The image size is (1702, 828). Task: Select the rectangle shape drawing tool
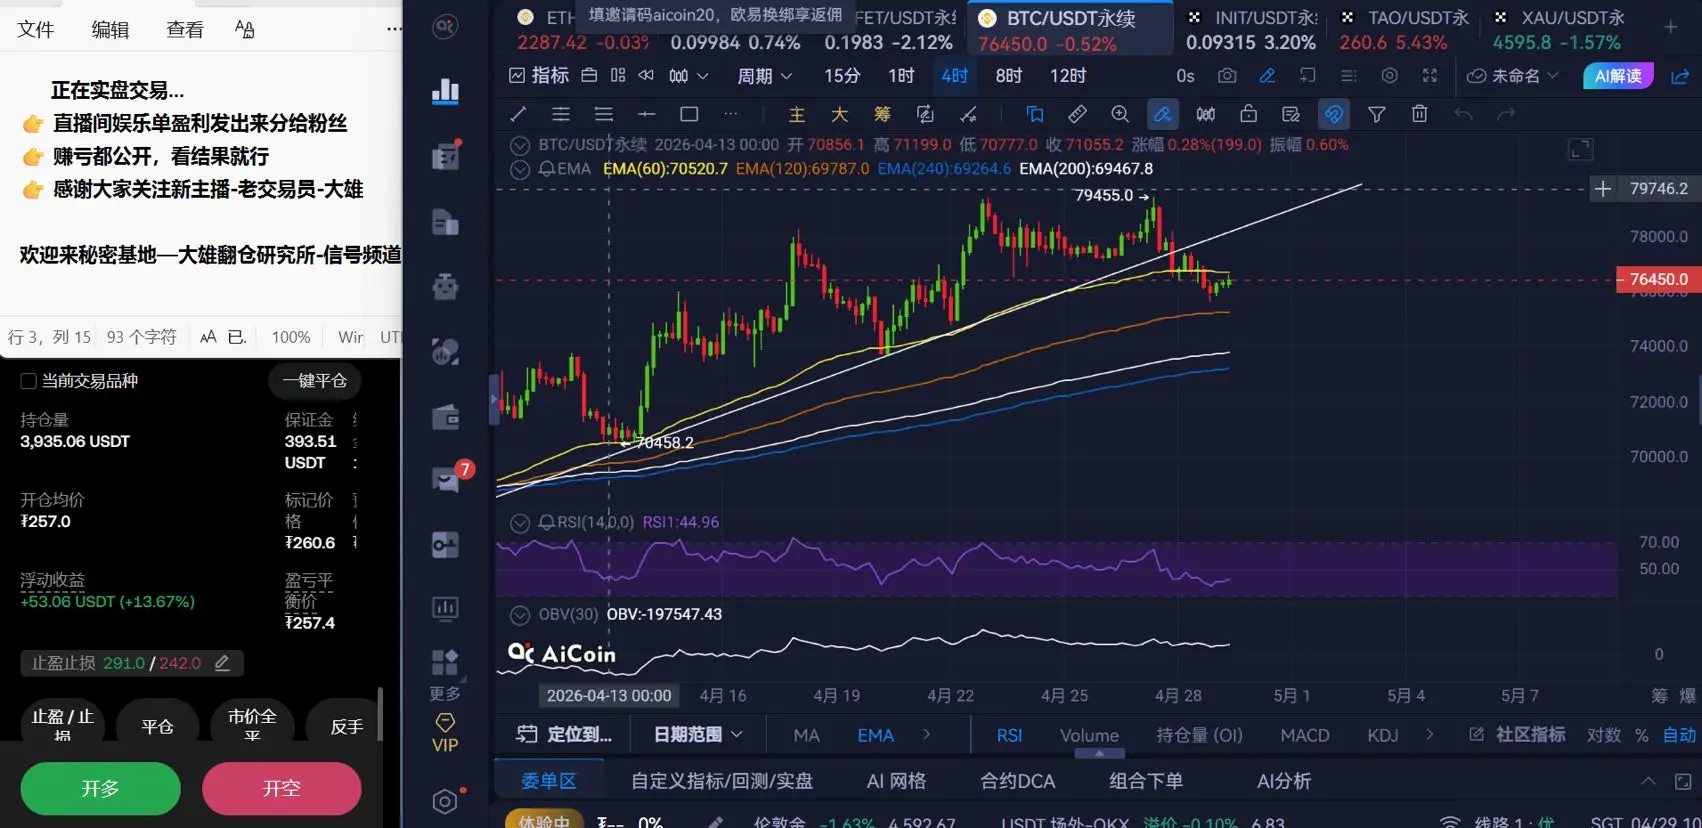(x=689, y=114)
